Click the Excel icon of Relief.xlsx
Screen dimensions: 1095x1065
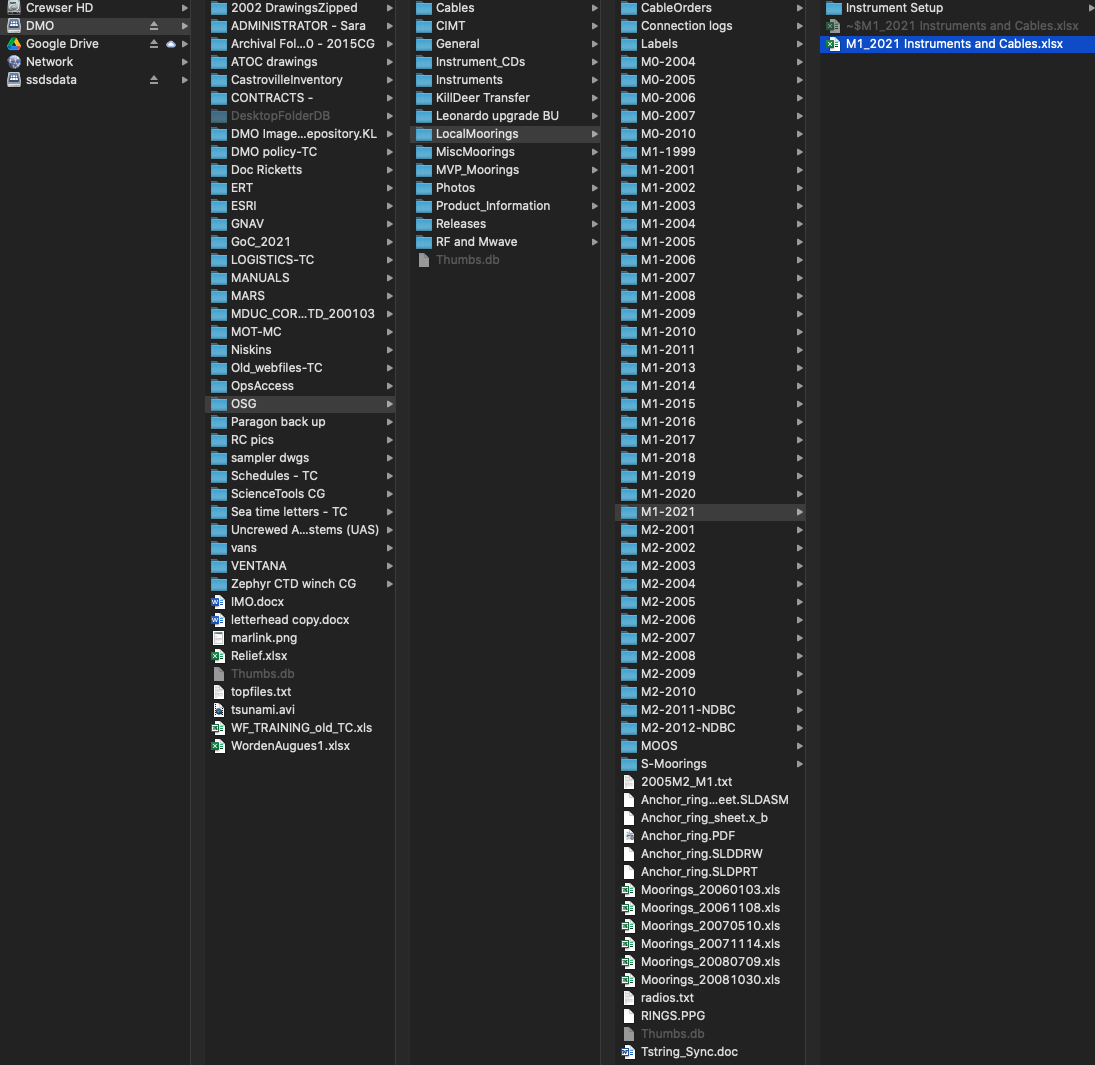[x=218, y=656]
